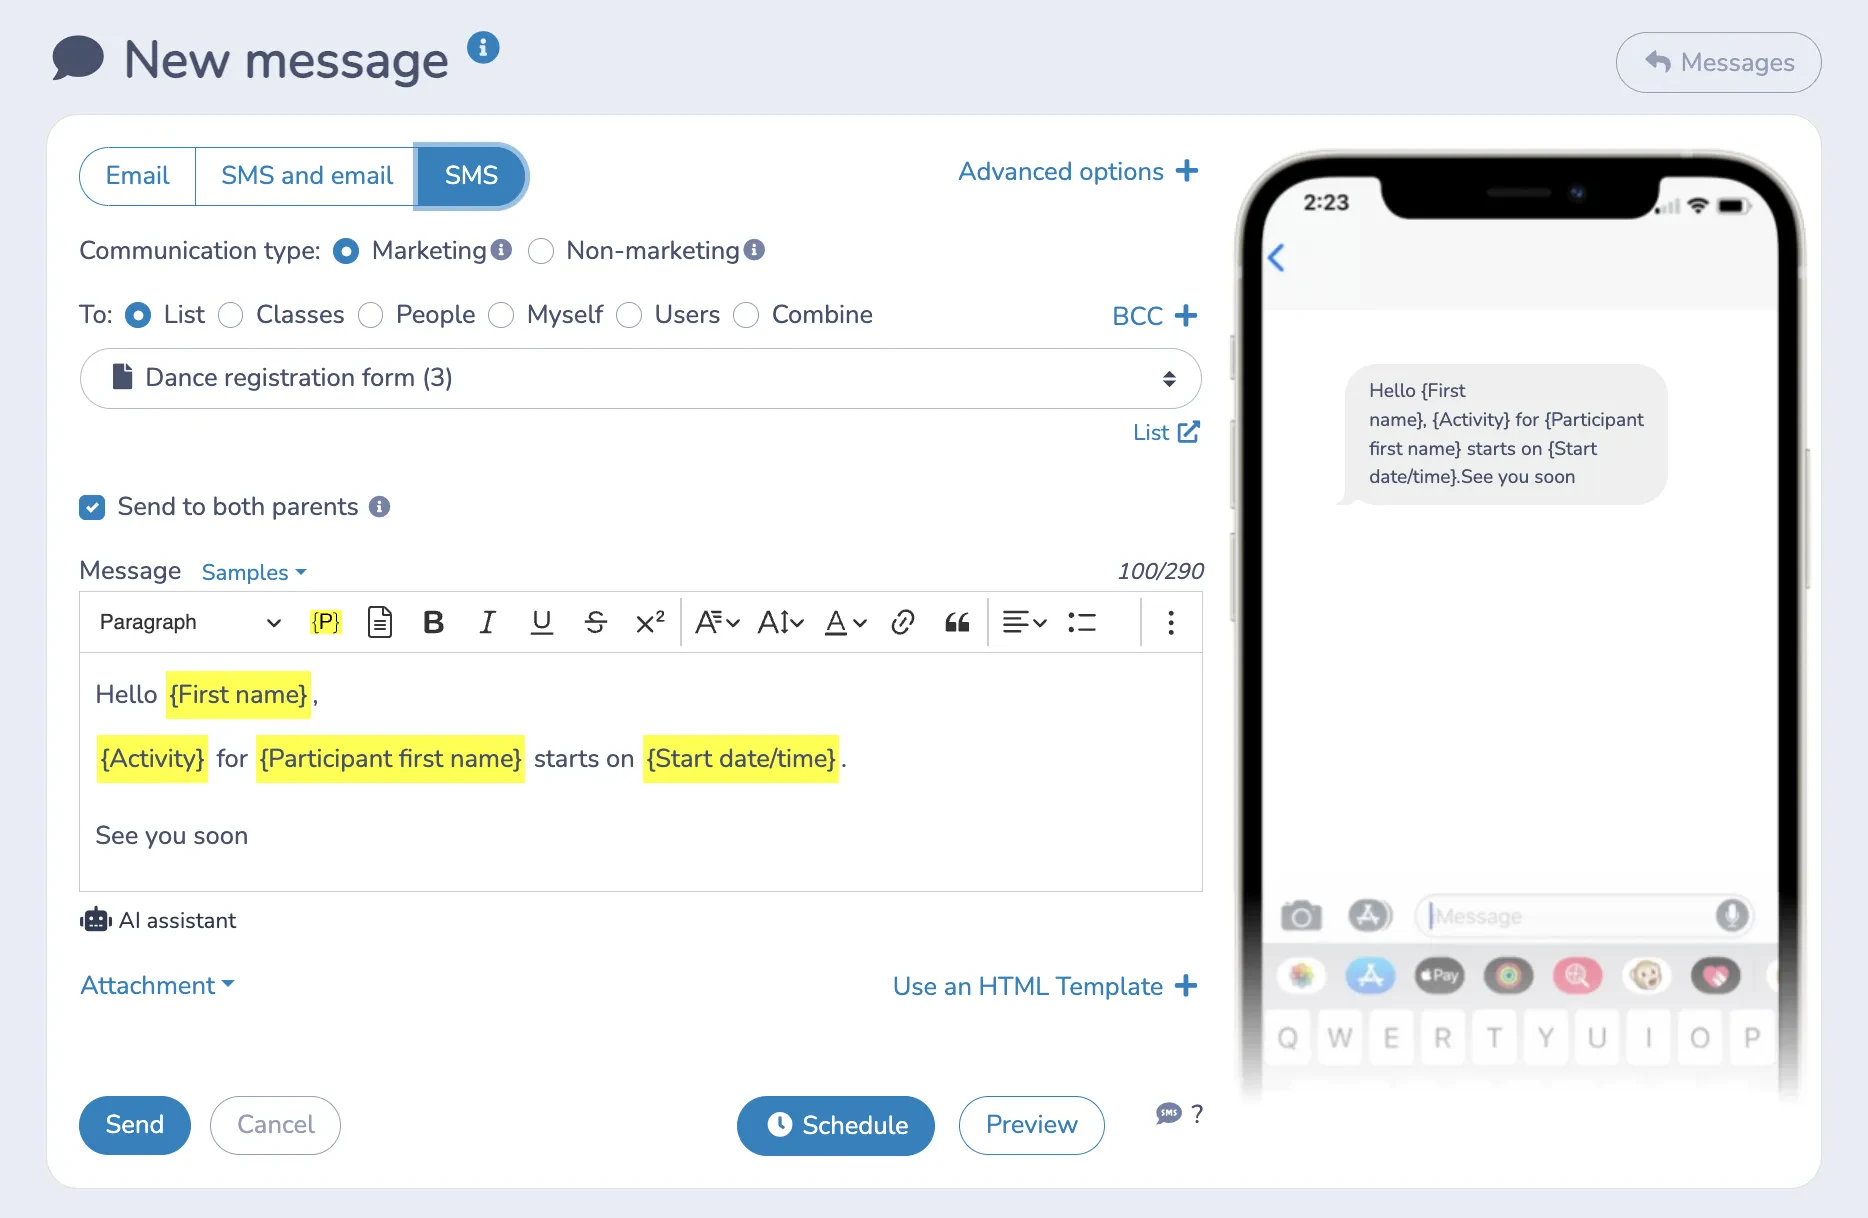Click the info icon beside New message
The image size is (1868, 1218).
[x=483, y=47]
